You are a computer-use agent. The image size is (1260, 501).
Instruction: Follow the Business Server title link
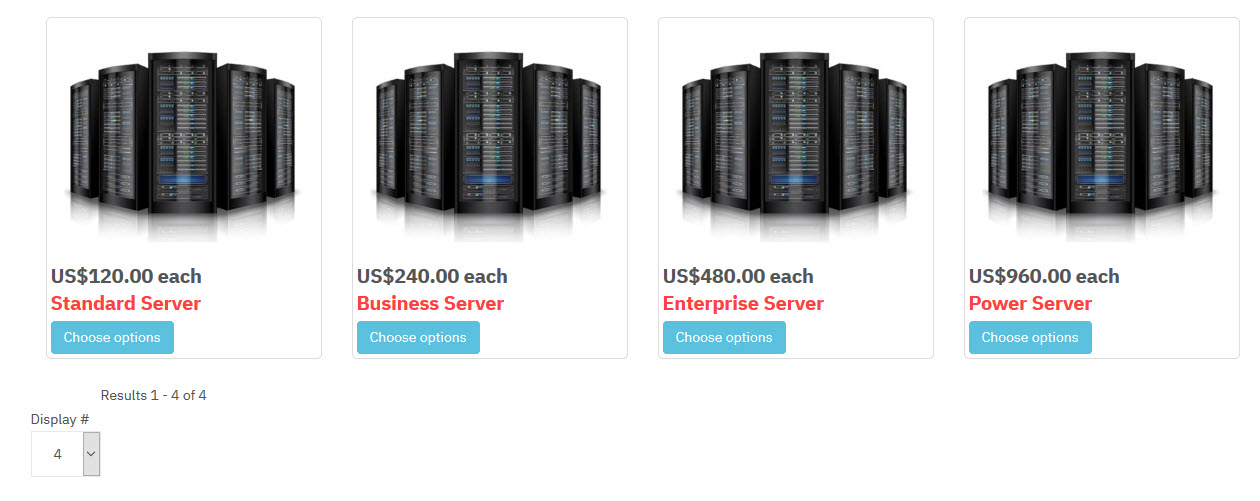[x=430, y=303]
